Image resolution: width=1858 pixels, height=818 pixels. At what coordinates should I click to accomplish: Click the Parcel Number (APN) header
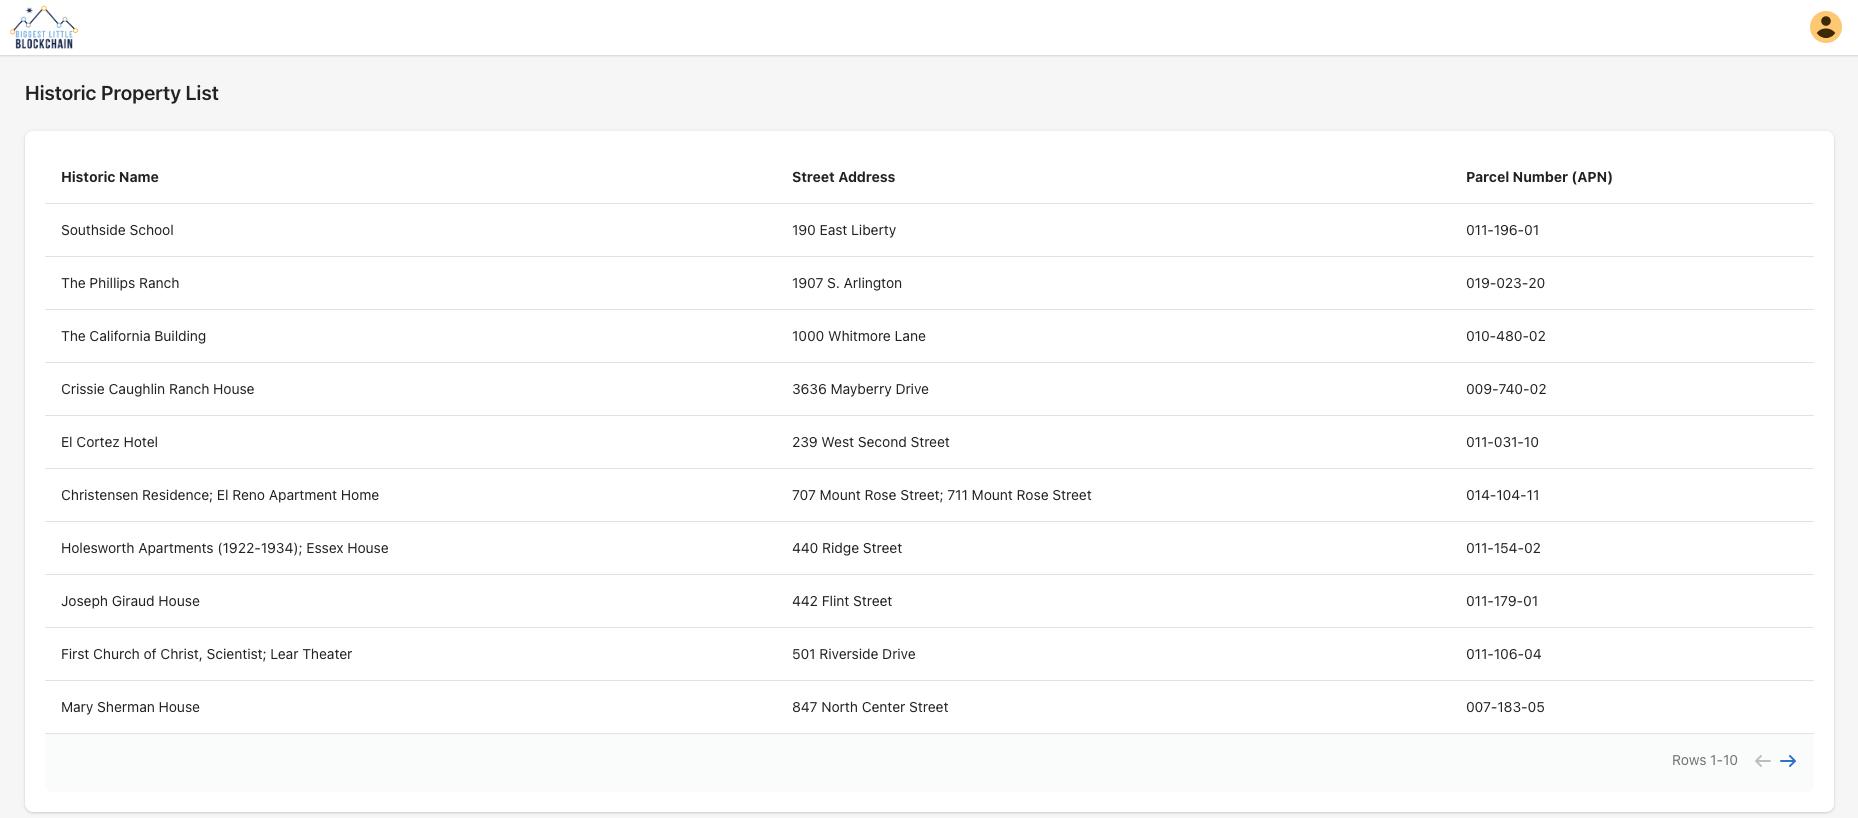pyautogui.click(x=1538, y=177)
